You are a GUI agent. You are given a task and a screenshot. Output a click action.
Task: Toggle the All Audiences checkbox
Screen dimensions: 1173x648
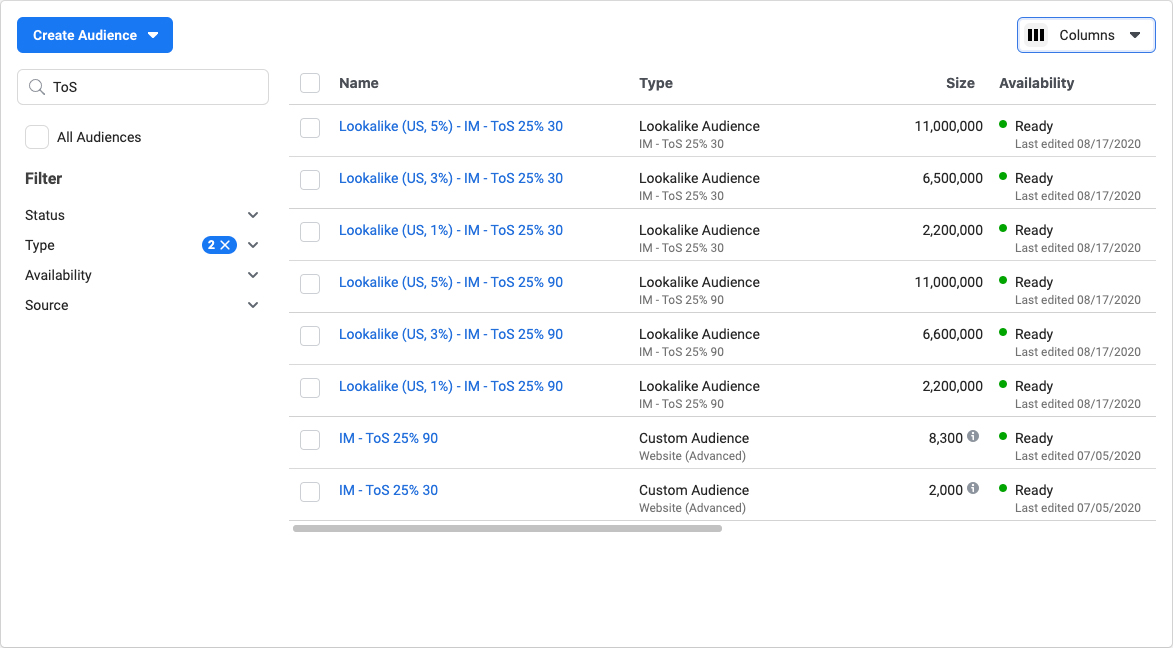(37, 137)
